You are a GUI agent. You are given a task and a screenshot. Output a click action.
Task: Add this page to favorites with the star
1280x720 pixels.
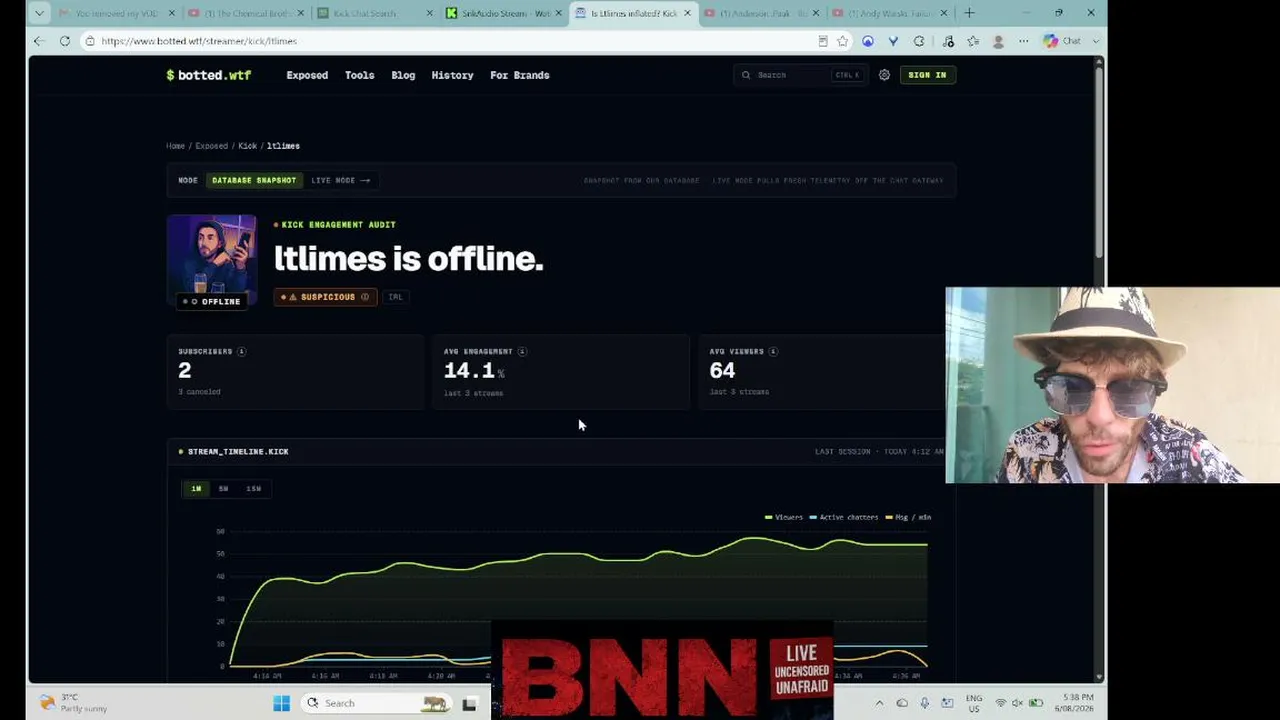point(843,41)
